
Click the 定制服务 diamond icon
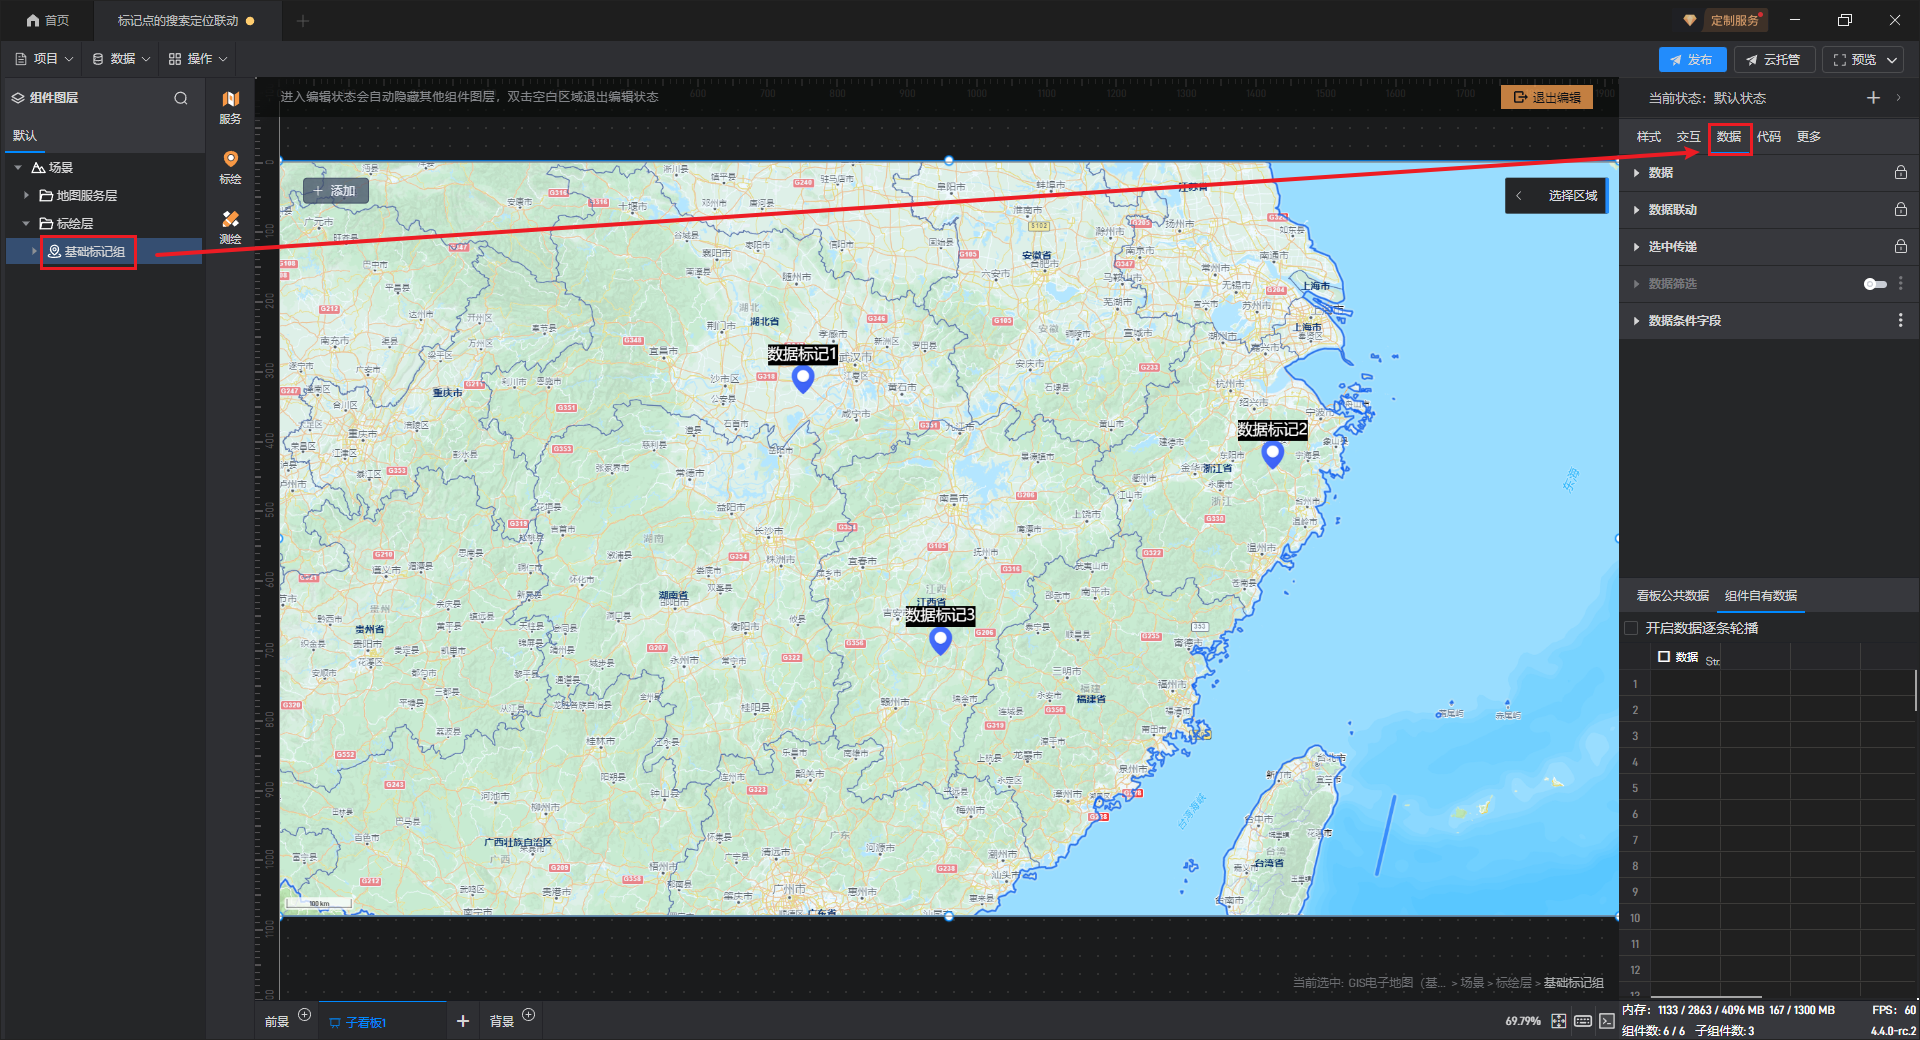pyautogui.click(x=1689, y=20)
